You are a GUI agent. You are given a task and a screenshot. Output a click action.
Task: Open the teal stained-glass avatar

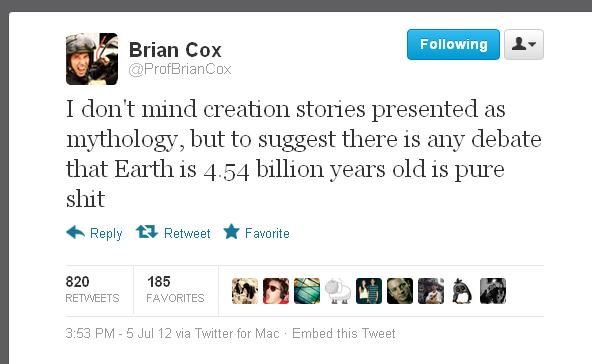(307, 291)
